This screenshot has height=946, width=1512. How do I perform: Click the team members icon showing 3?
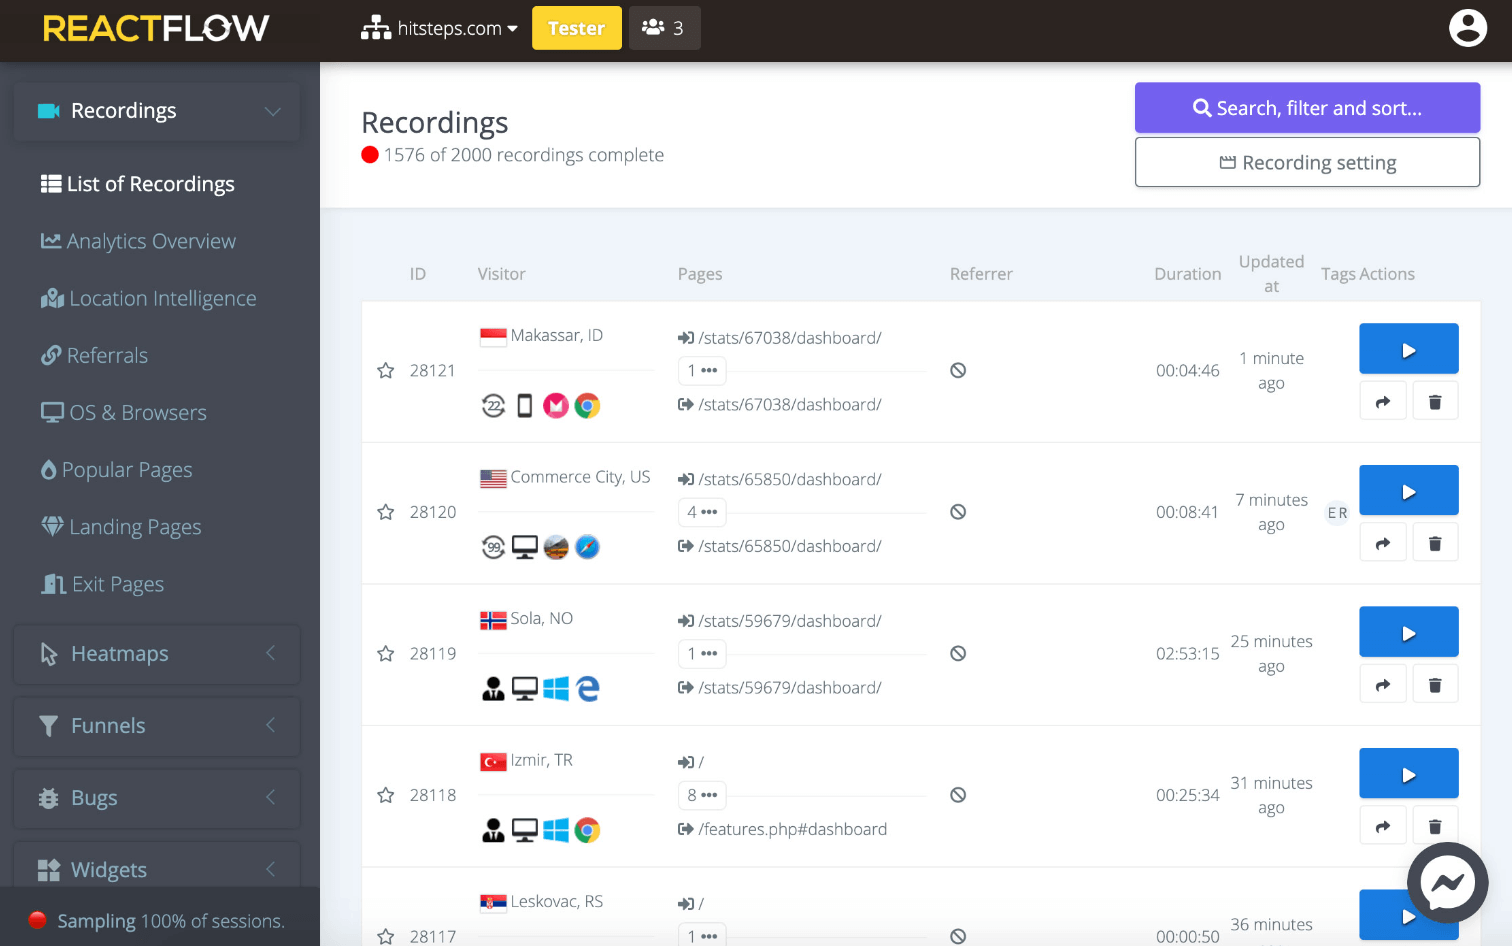[664, 28]
